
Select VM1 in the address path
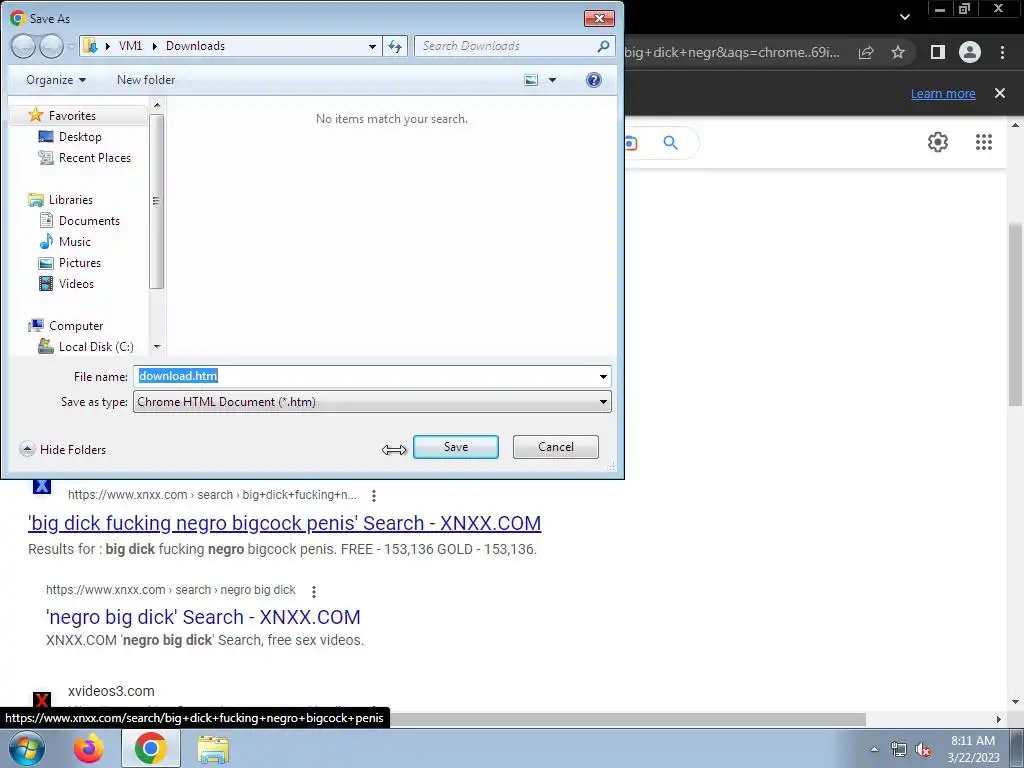[x=130, y=46]
